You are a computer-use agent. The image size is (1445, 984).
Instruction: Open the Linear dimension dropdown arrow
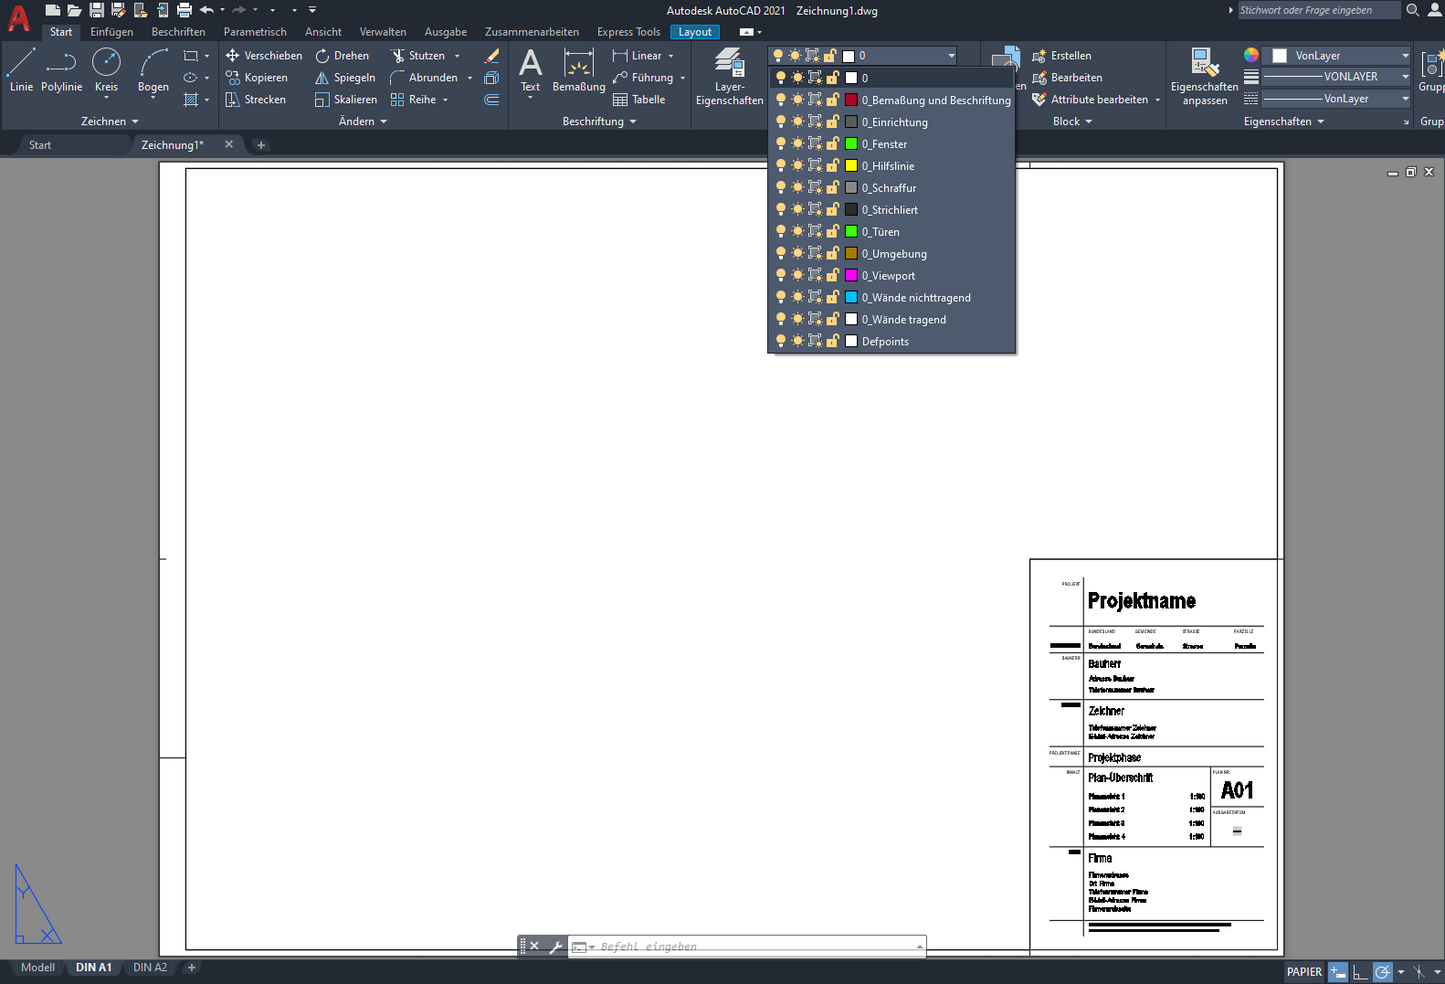[671, 56]
